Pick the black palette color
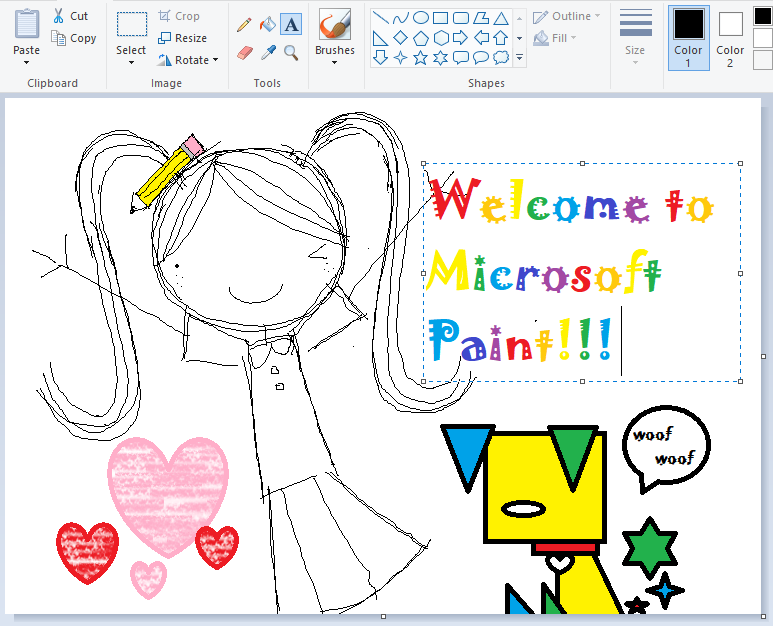773x626 pixels. 763,15
